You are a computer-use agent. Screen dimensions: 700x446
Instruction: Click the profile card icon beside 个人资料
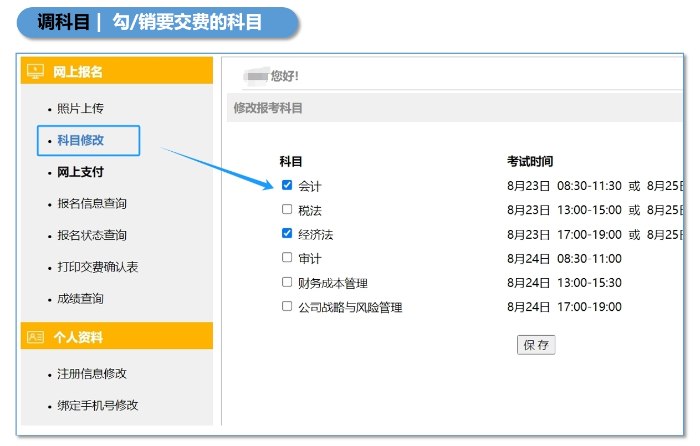(x=36, y=337)
